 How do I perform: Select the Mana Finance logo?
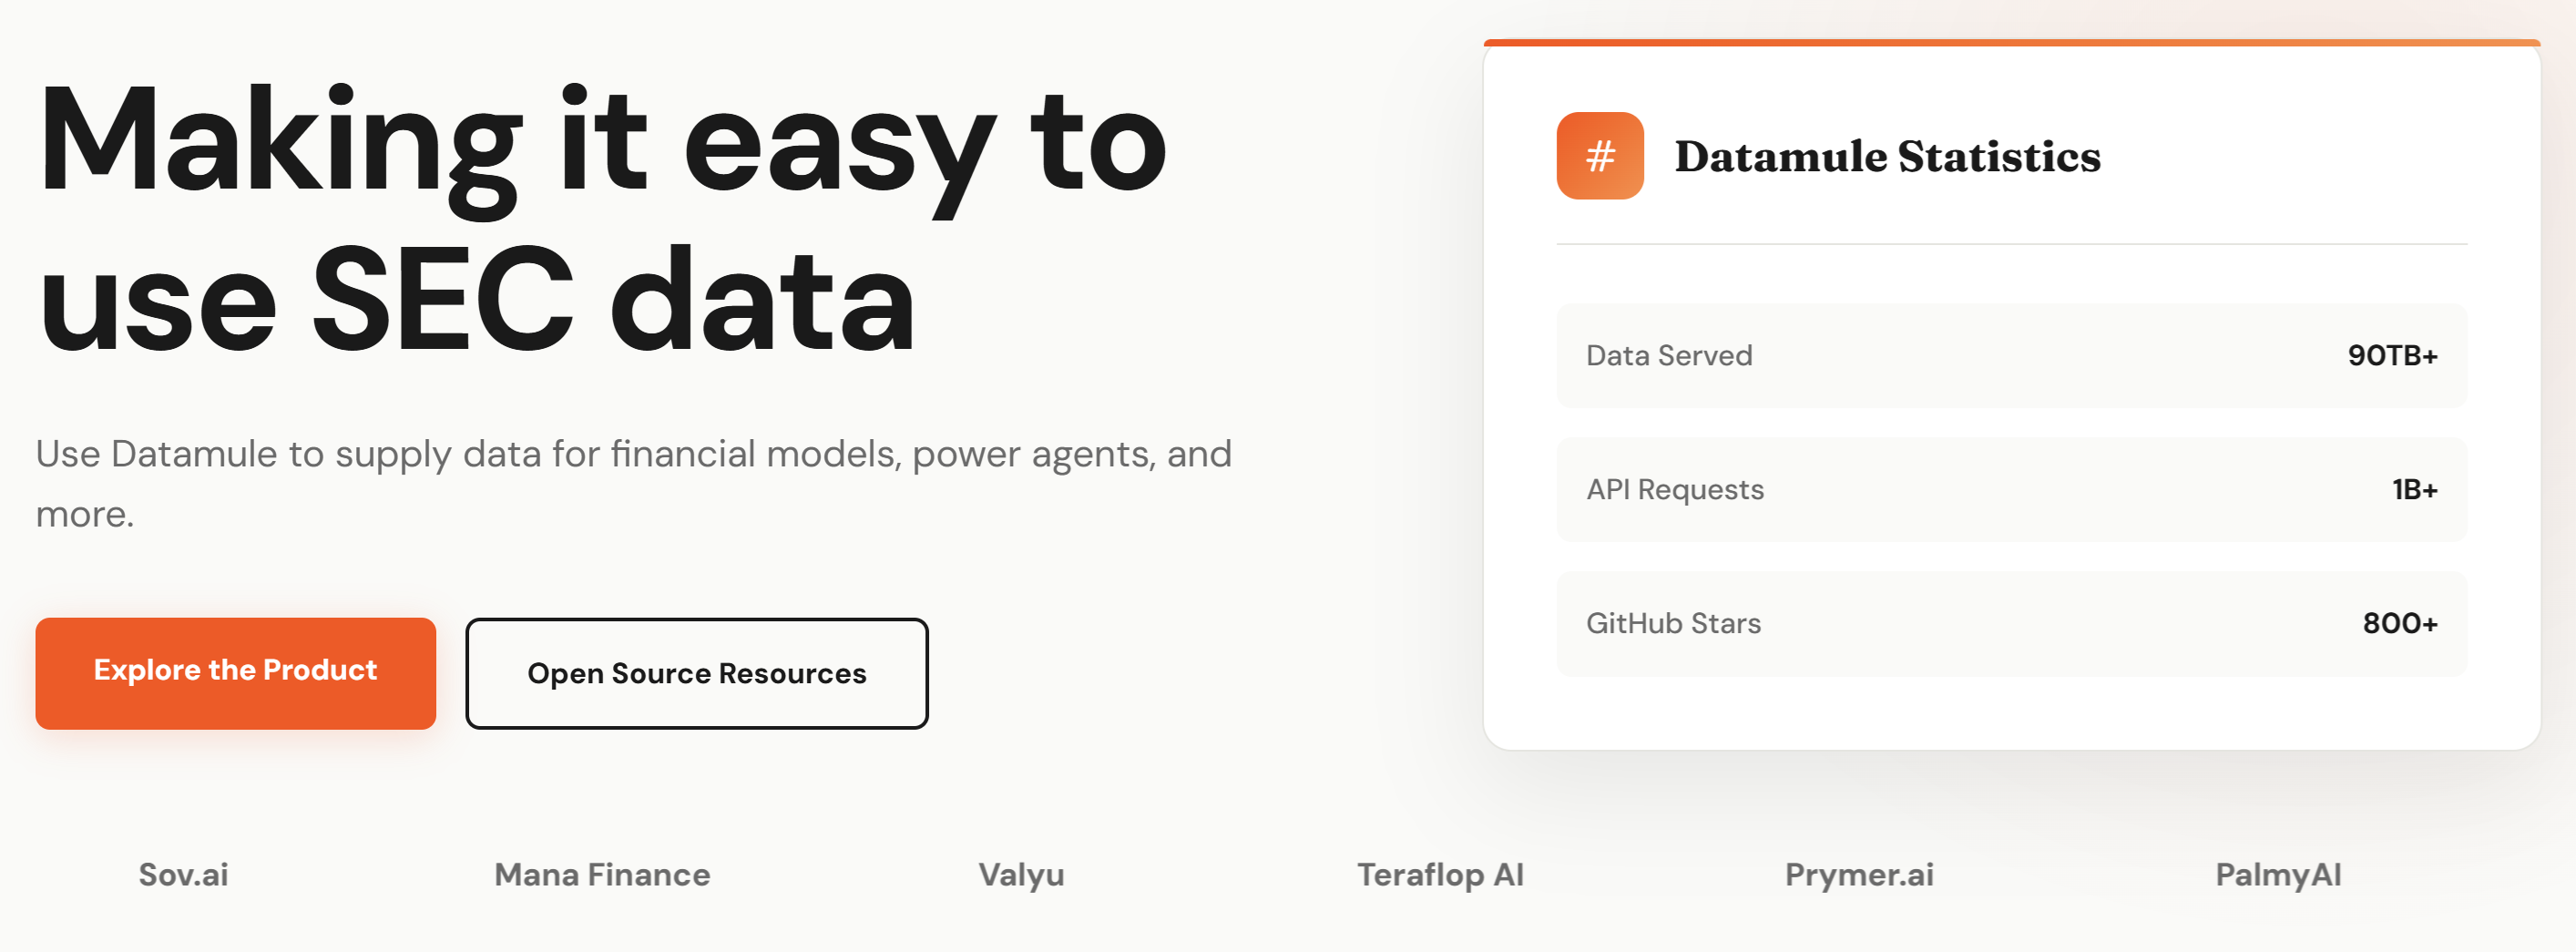coord(601,875)
